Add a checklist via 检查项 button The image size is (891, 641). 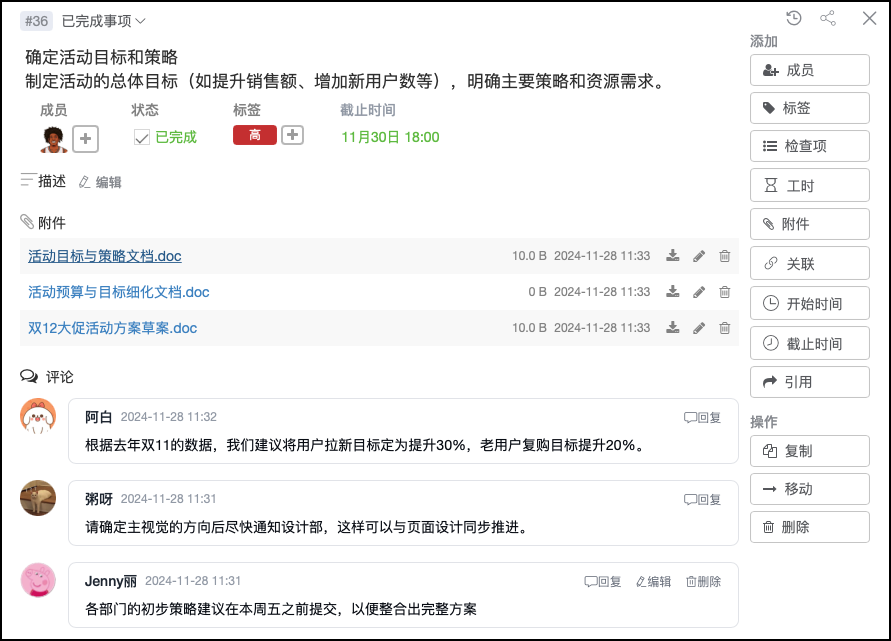point(810,146)
